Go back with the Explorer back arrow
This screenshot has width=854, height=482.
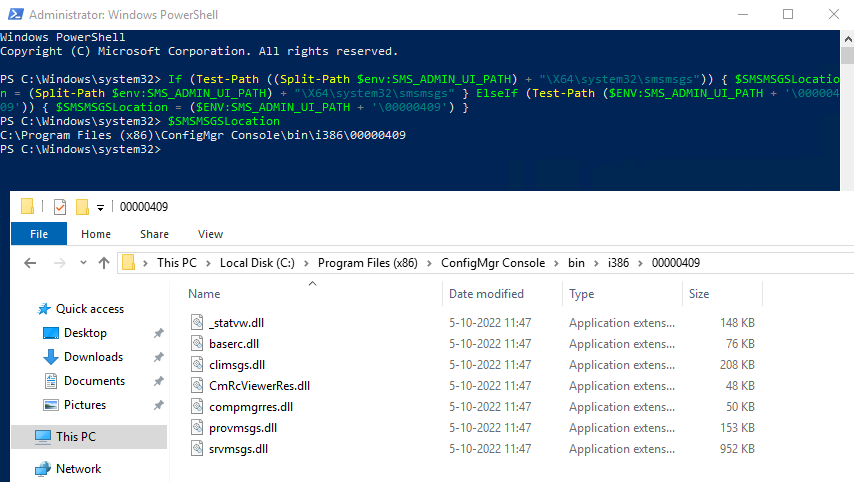coord(30,263)
